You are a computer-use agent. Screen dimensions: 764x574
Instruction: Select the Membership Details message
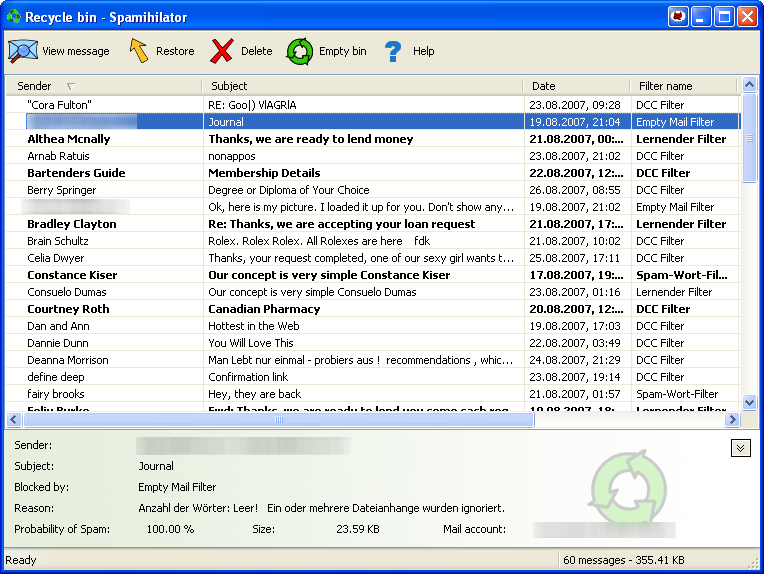tap(264, 173)
